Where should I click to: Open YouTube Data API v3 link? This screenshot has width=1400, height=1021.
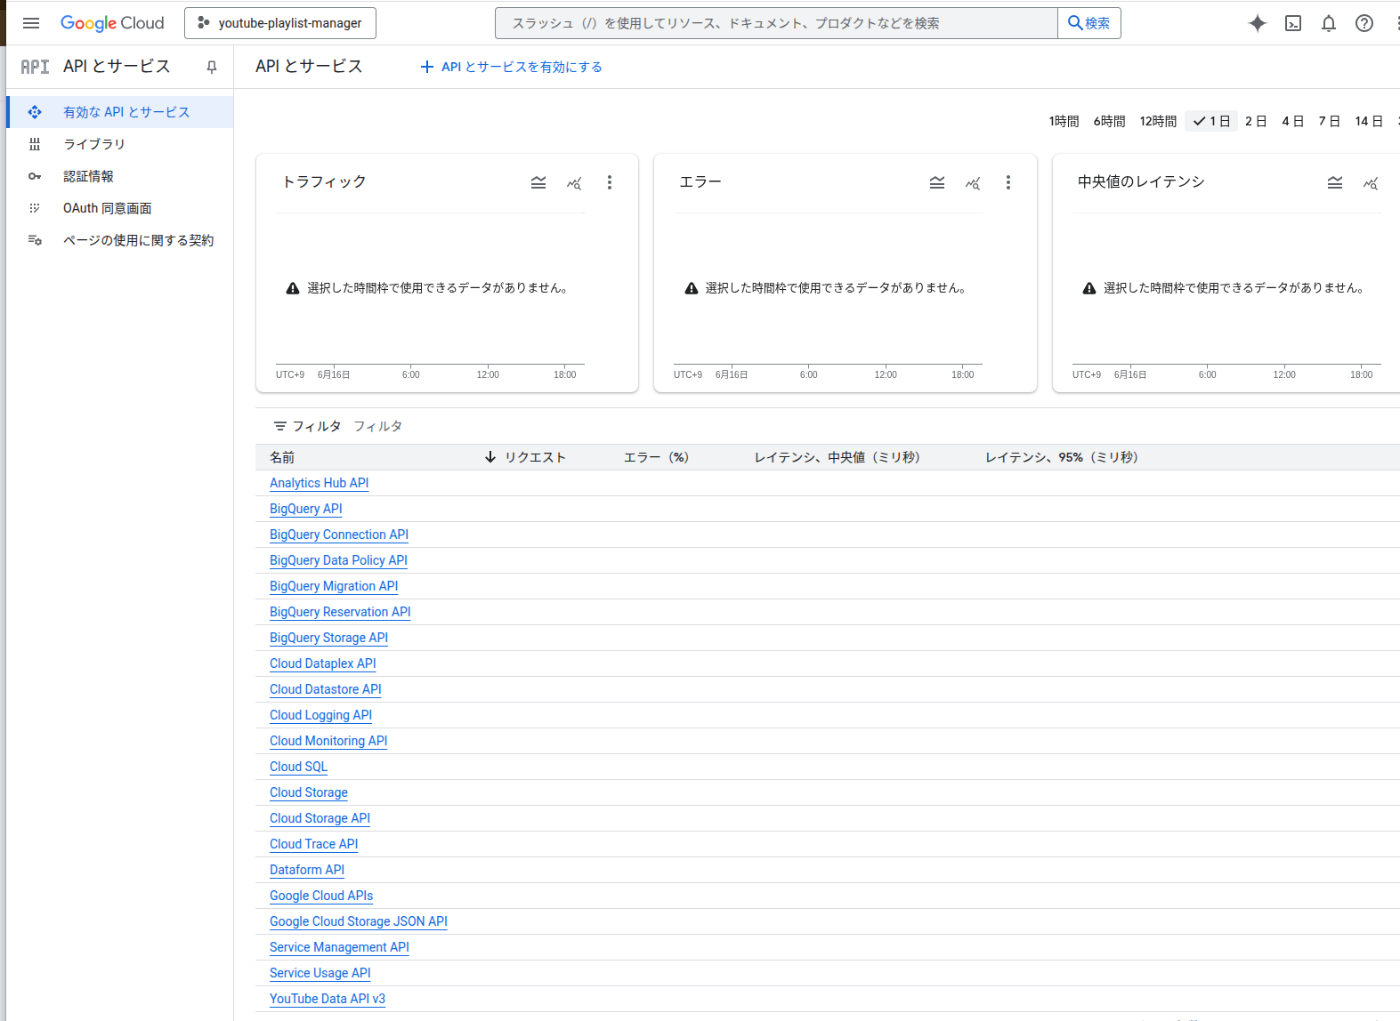(327, 999)
